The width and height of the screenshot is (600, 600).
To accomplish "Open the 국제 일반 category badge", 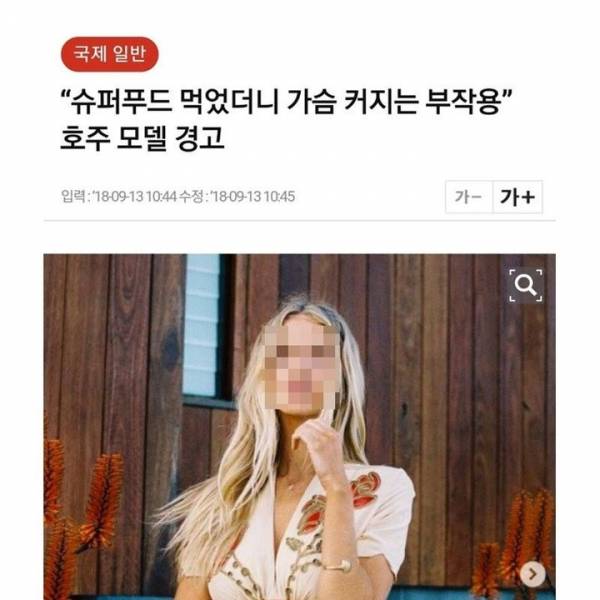I will pyautogui.click(x=110, y=54).
